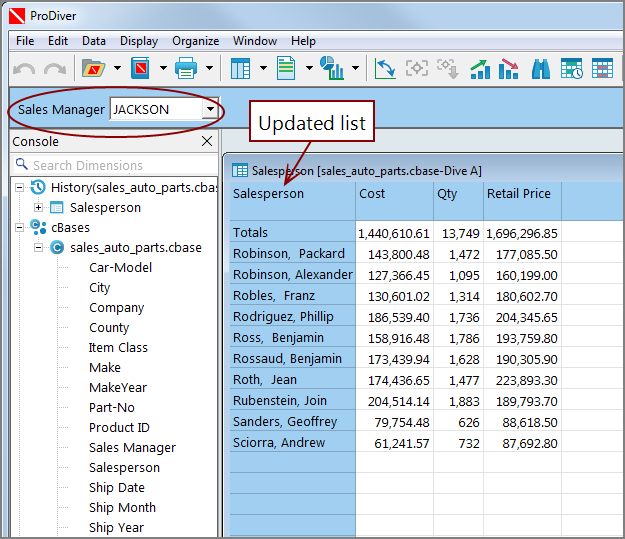625x539 pixels.
Task: Click the binoculars find icon
Action: coord(541,69)
